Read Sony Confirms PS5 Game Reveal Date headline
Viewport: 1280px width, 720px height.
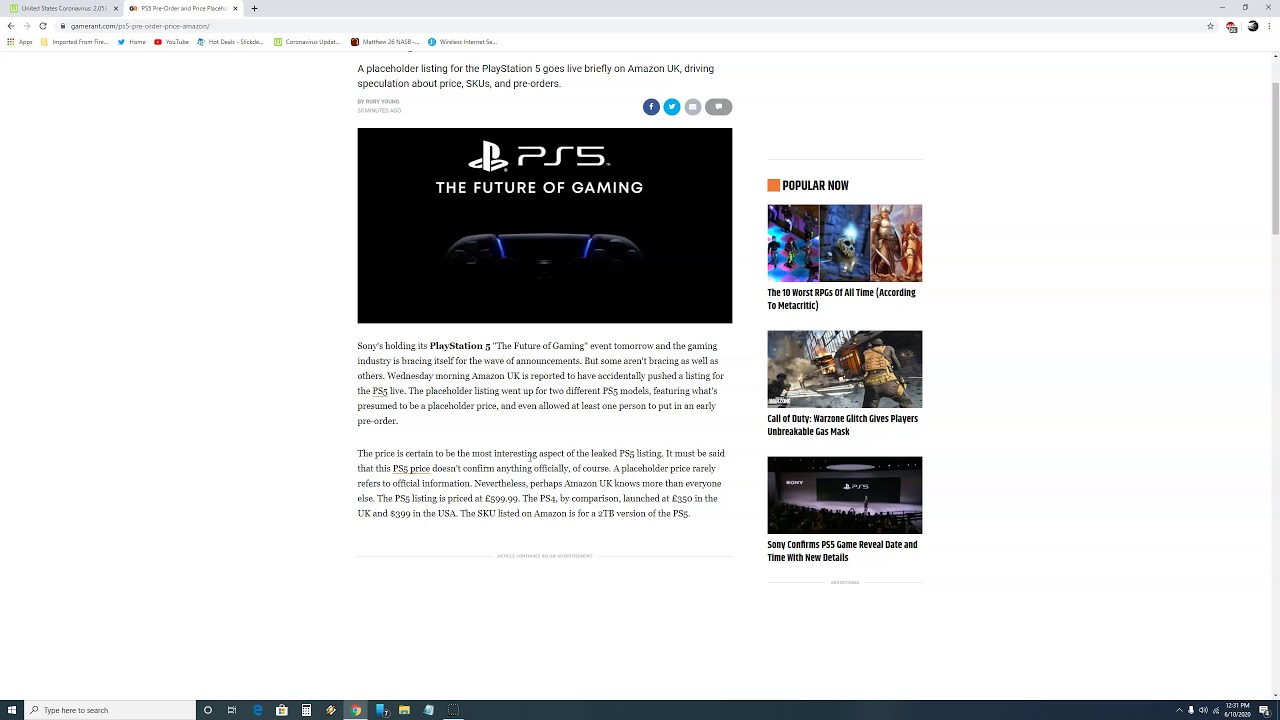point(842,551)
